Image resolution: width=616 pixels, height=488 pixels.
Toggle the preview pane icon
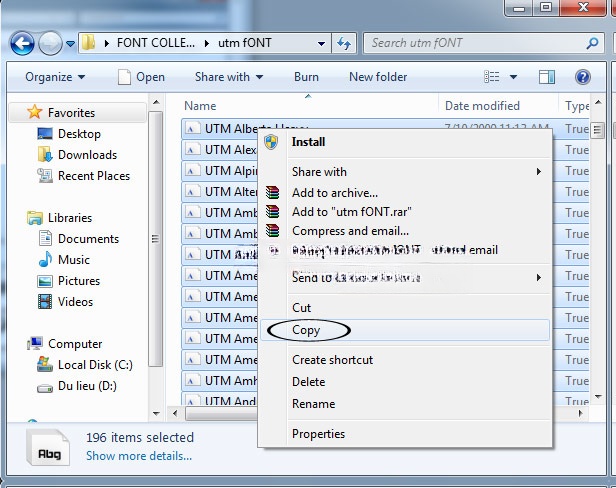coord(546,77)
